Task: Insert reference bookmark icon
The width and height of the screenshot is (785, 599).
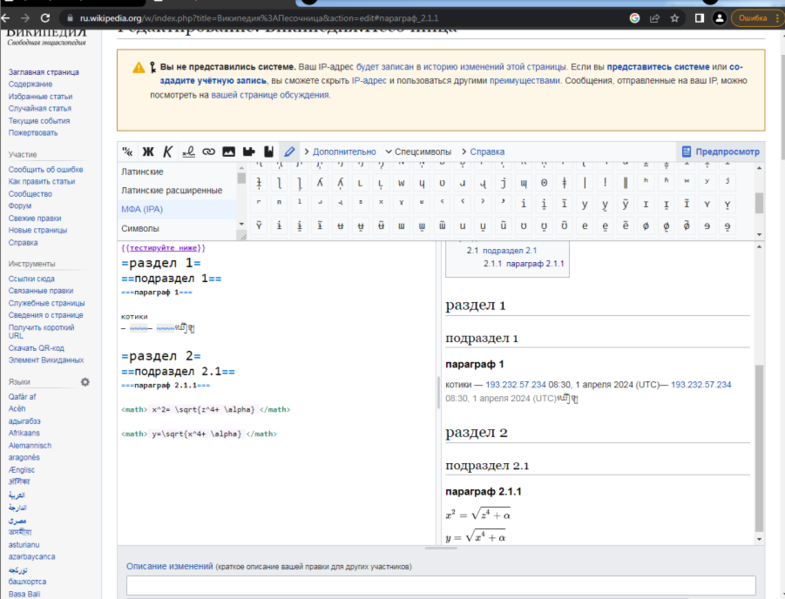Action: [x=269, y=152]
